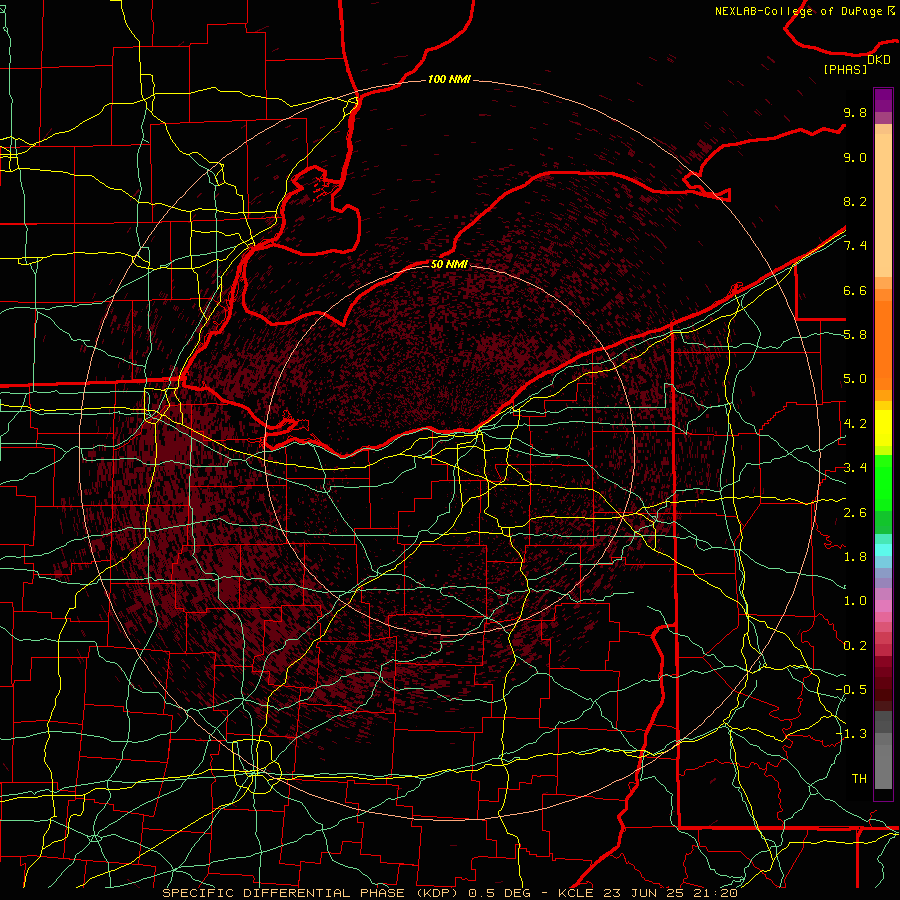
Task: Click the -1.3 legend value
Action: 851,734
